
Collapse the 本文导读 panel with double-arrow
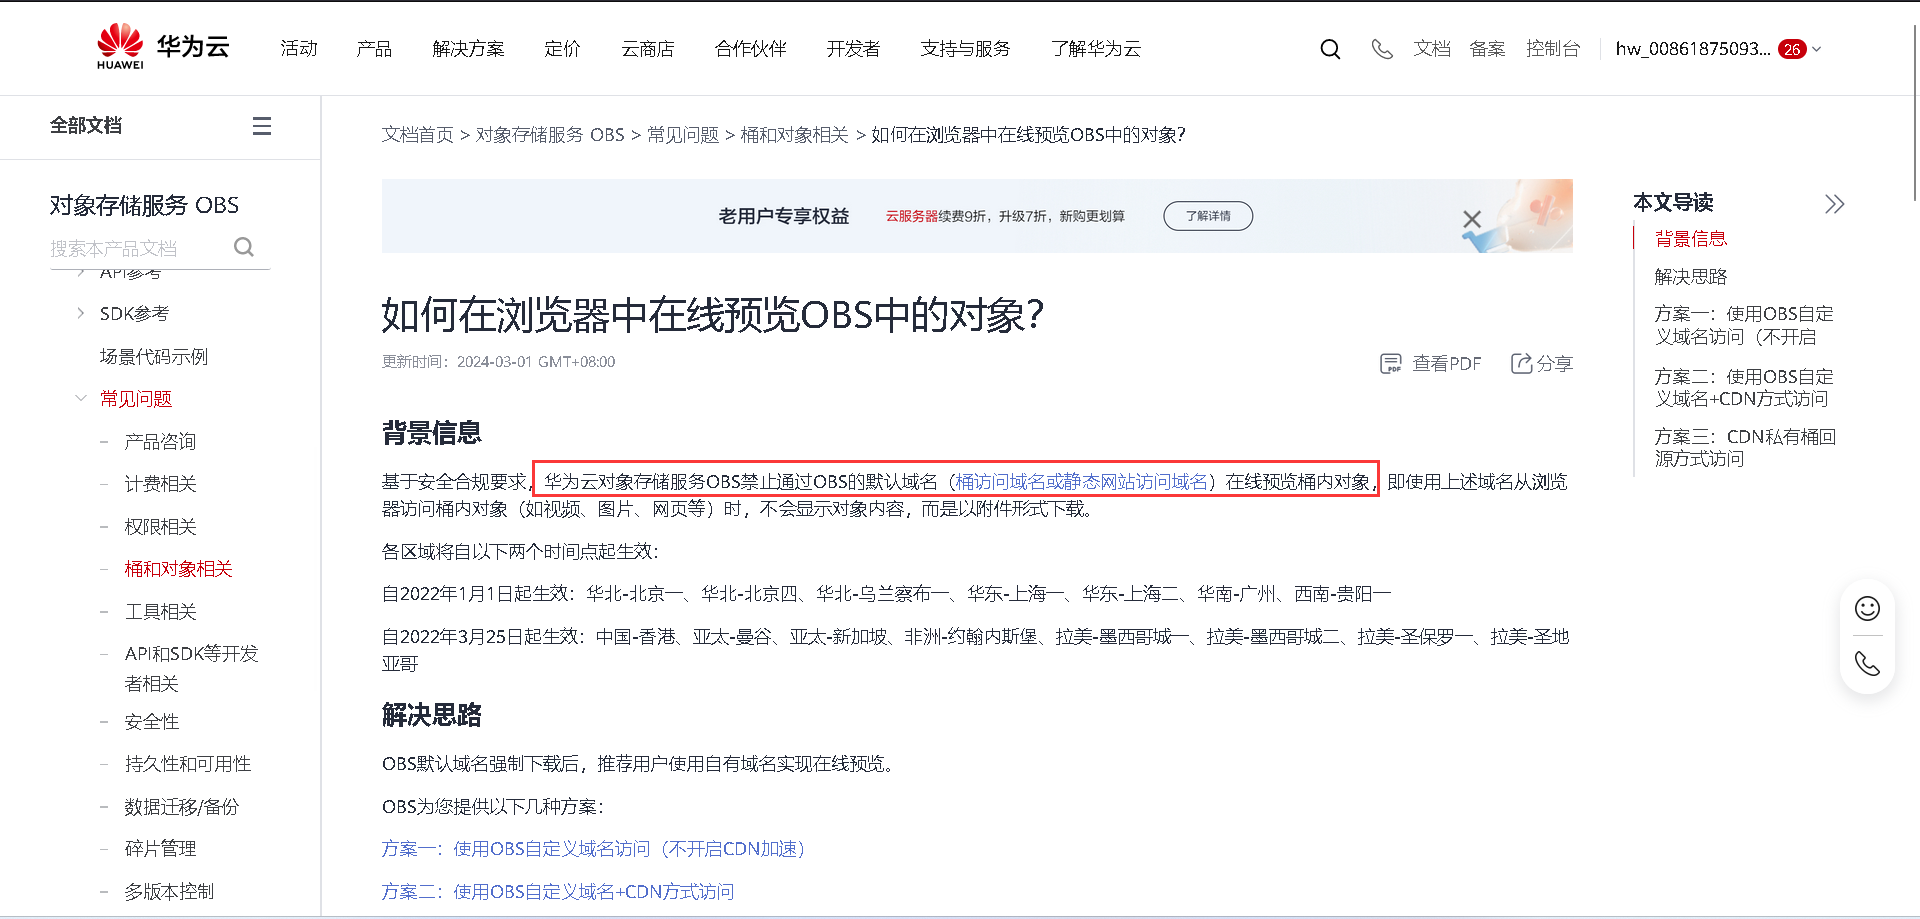[x=1834, y=203]
